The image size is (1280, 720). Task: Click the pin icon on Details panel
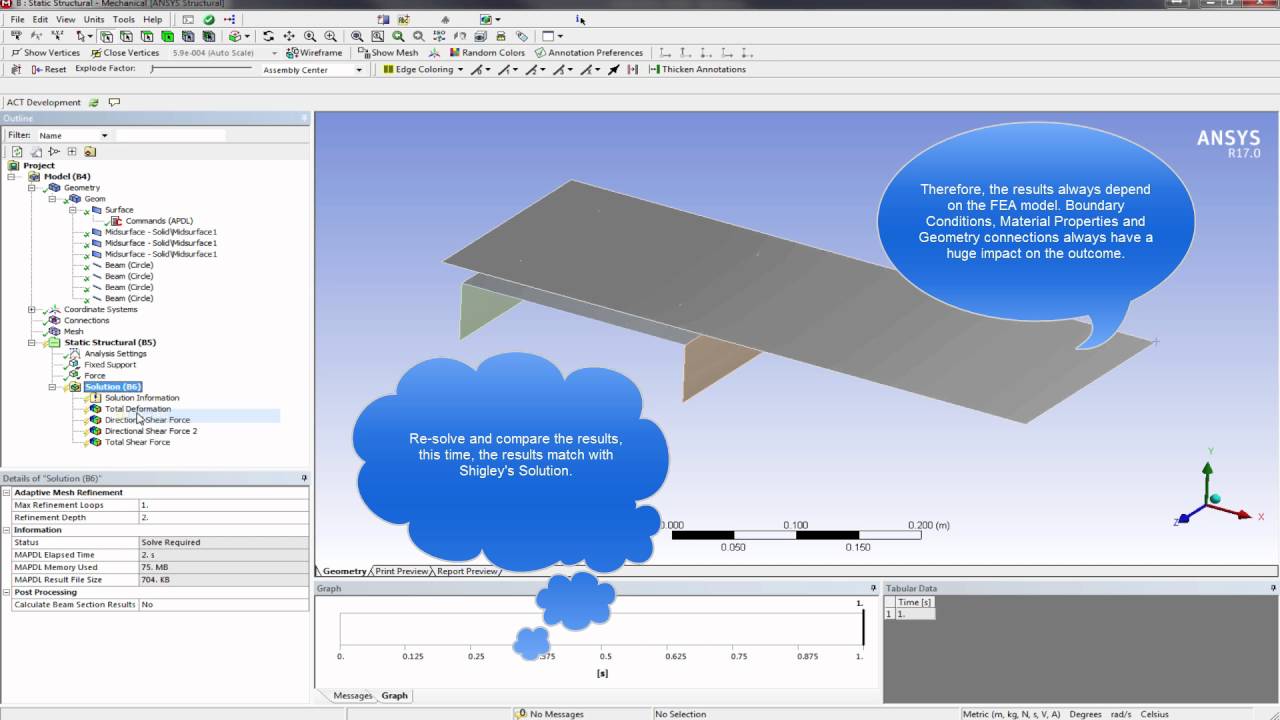(304, 478)
